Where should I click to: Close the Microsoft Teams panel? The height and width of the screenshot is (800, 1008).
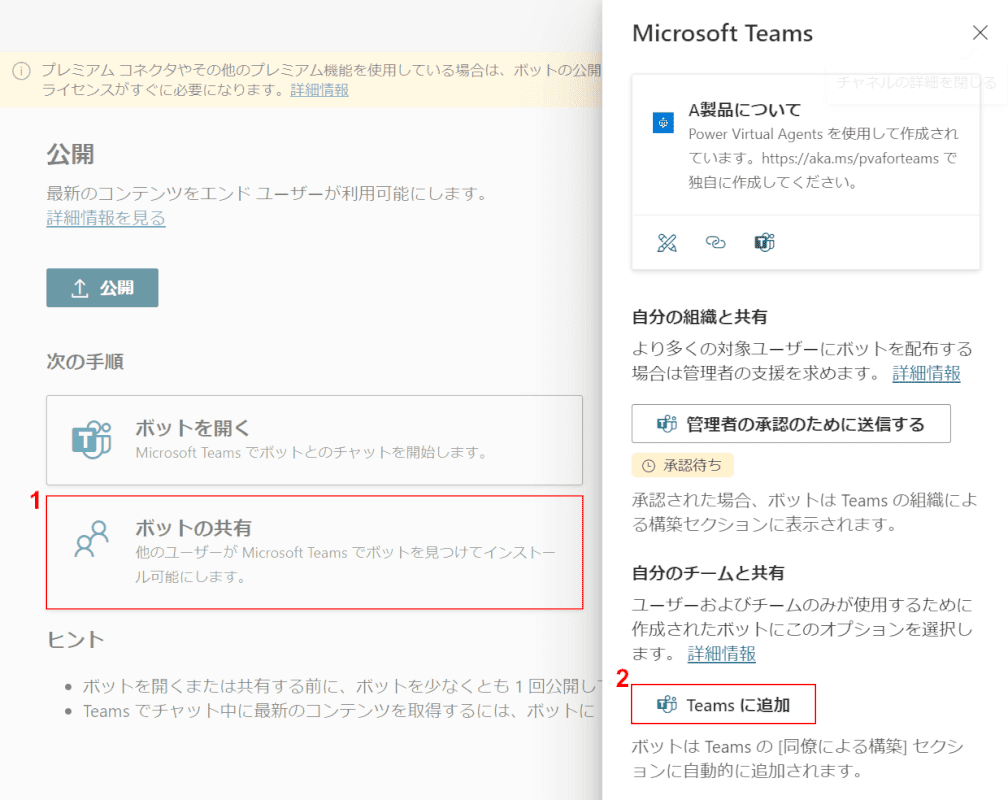coord(980,33)
